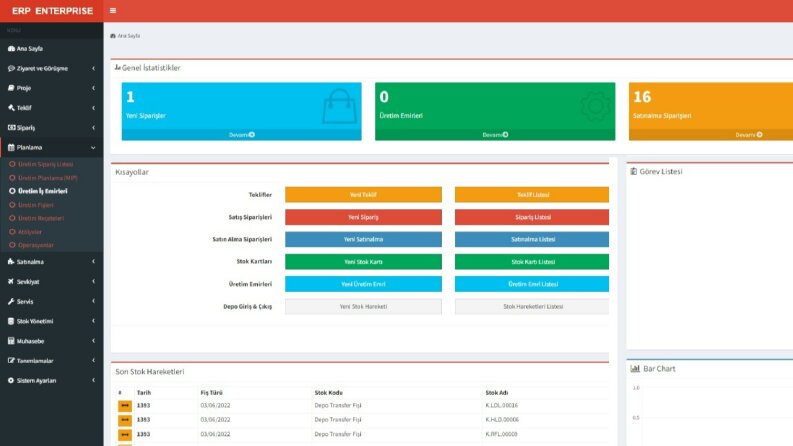Click the orange detail icon in row K.HLD.00006
Screen dimensions: 793x446
click(125, 420)
